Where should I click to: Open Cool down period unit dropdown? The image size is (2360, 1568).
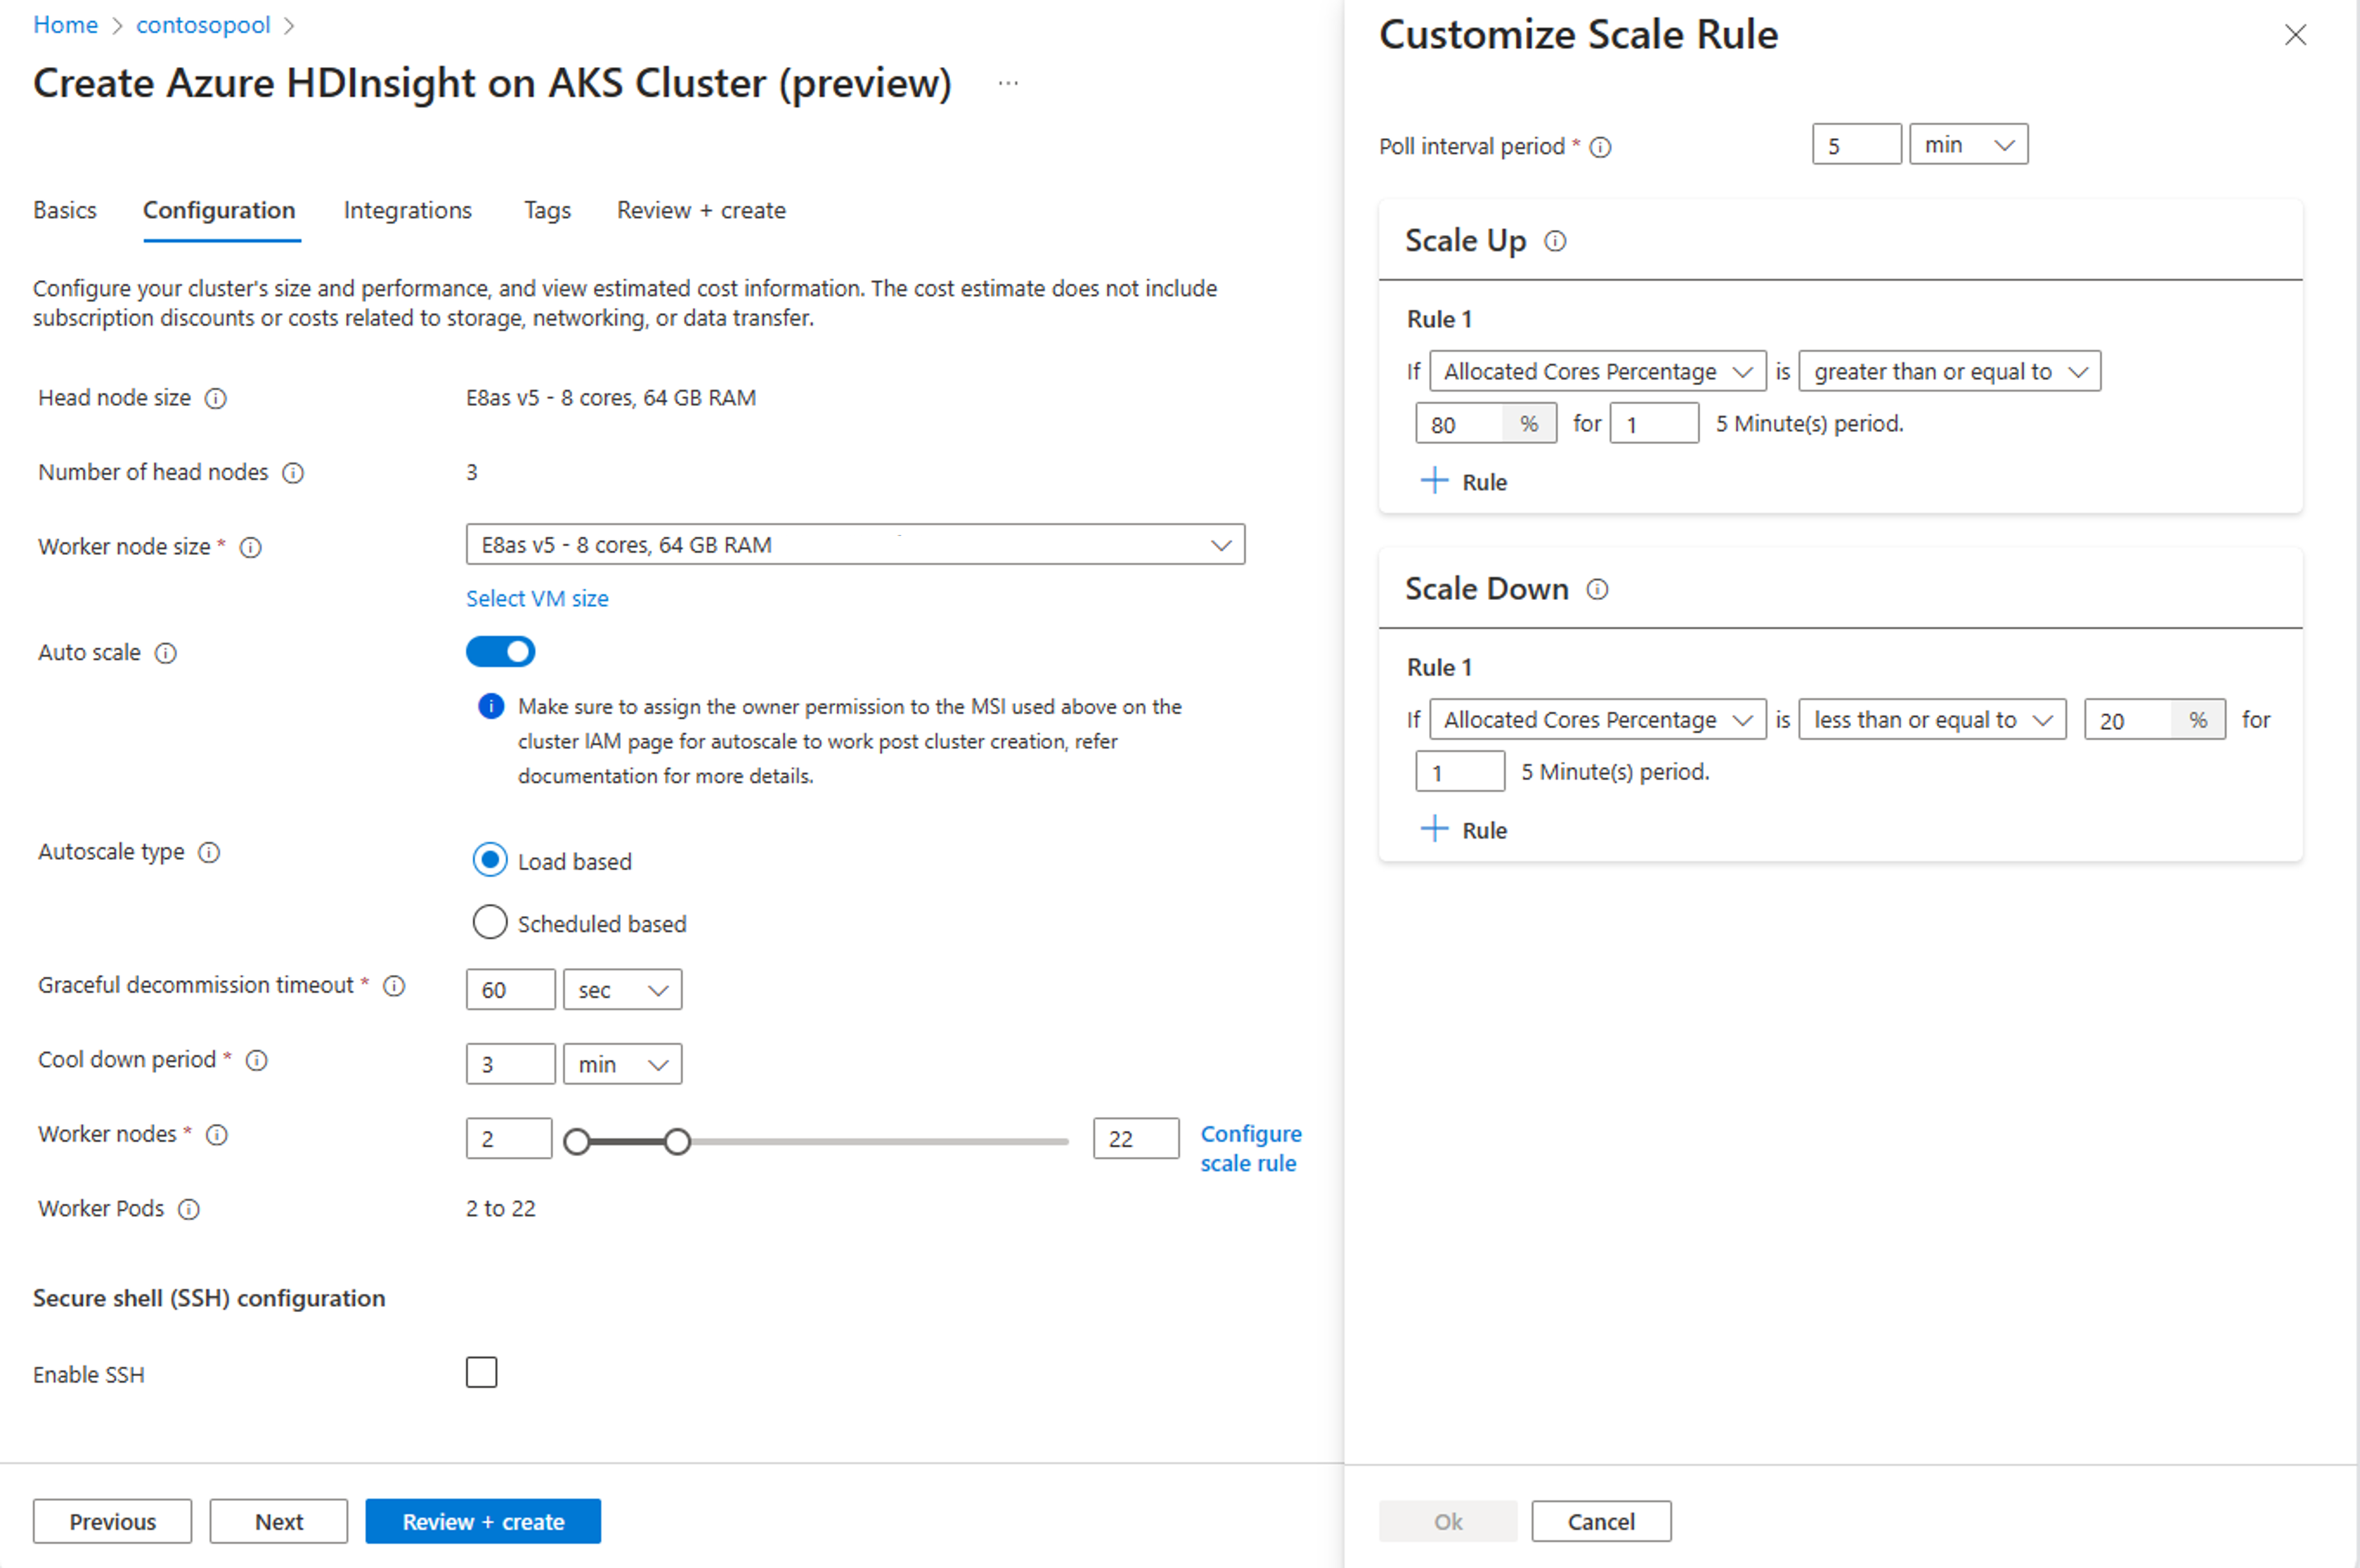pyautogui.click(x=622, y=1064)
